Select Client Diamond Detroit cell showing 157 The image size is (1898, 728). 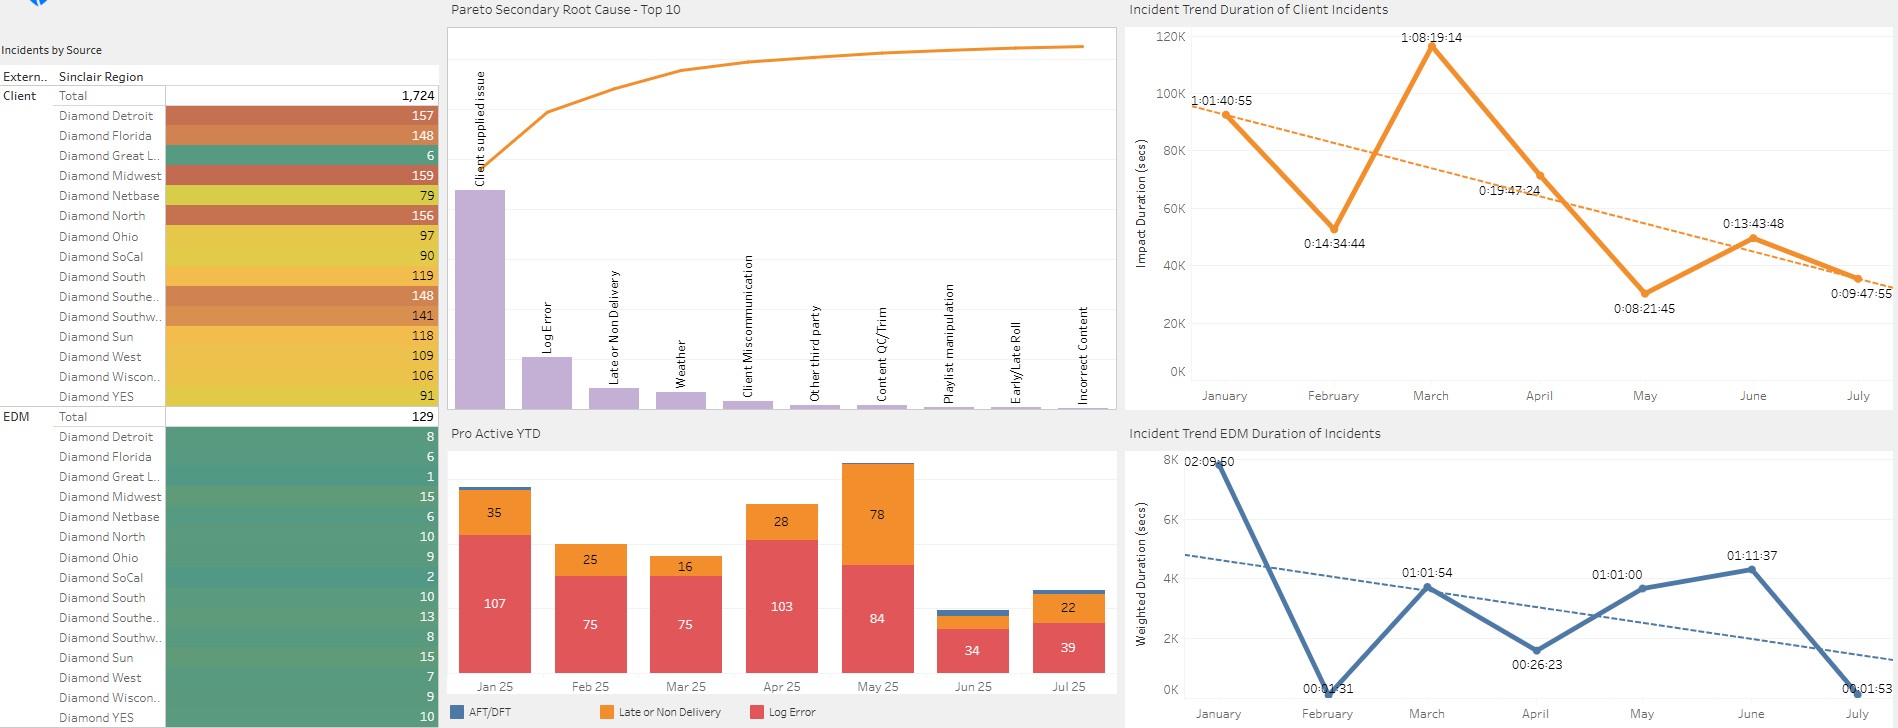tap(301, 116)
